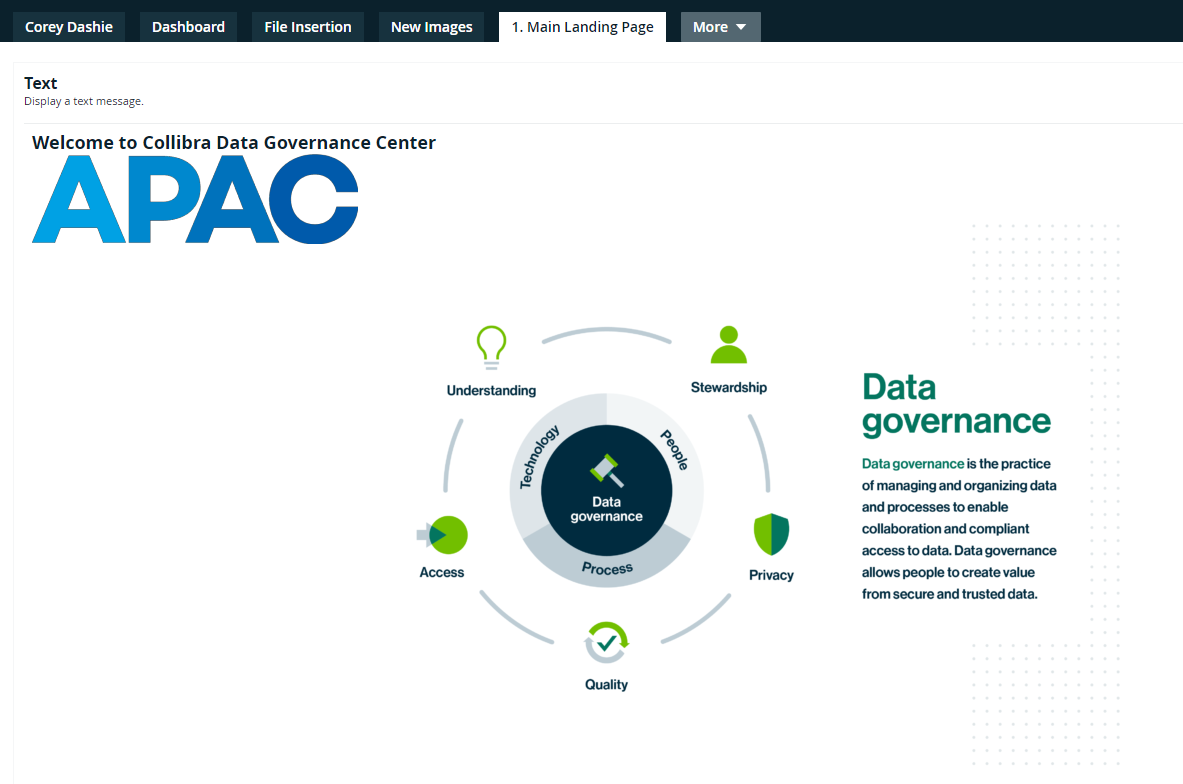Click the gavel icon in the center circle
The height and width of the screenshot is (784, 1183).
tap(607, 471)
